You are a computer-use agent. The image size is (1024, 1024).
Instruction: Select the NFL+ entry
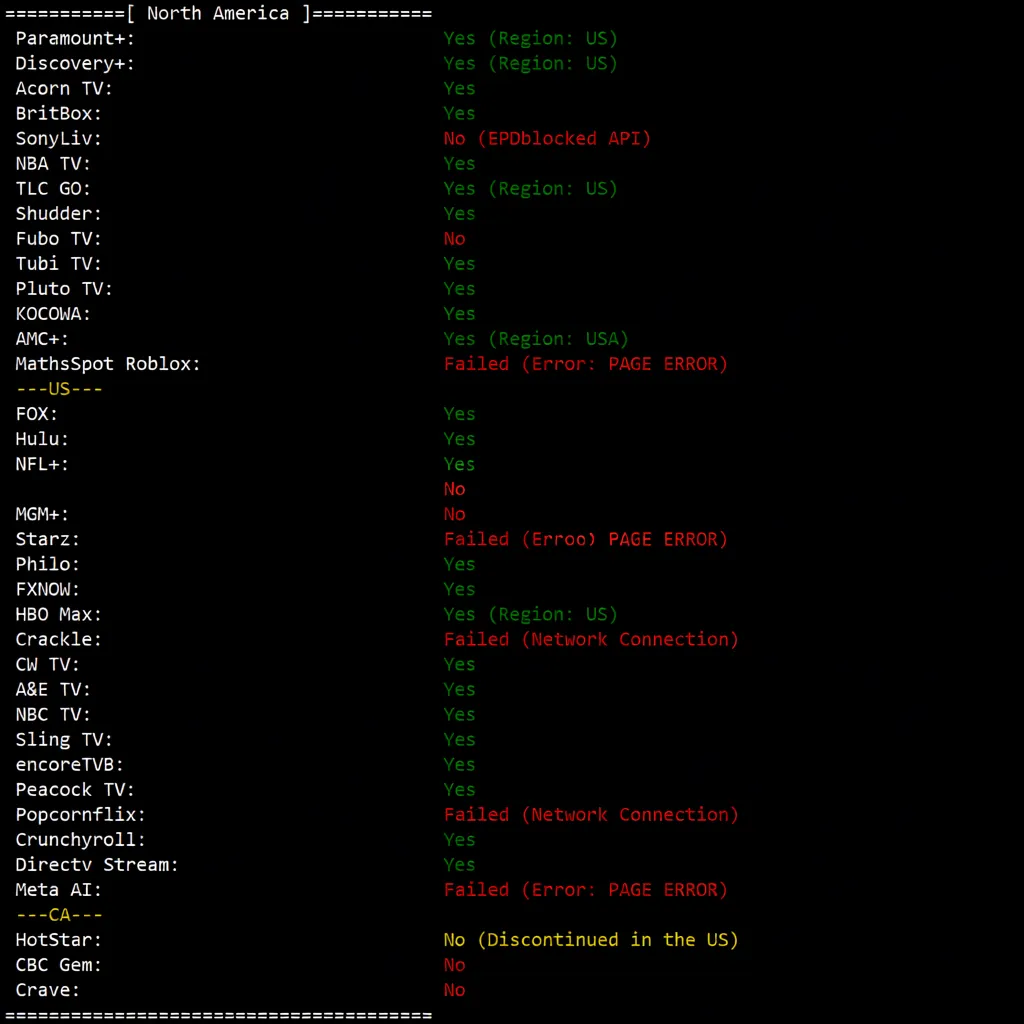pos(41,463)
